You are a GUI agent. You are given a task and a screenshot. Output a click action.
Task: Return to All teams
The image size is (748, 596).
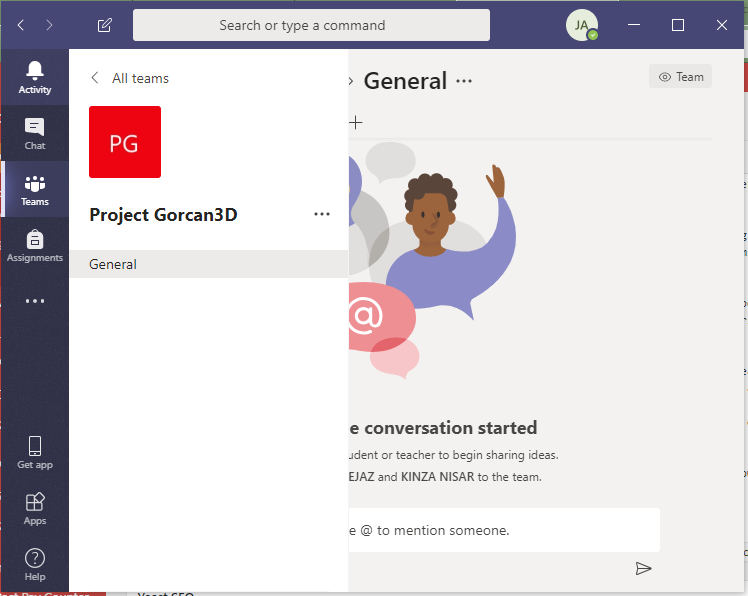(x=130, y=78)
